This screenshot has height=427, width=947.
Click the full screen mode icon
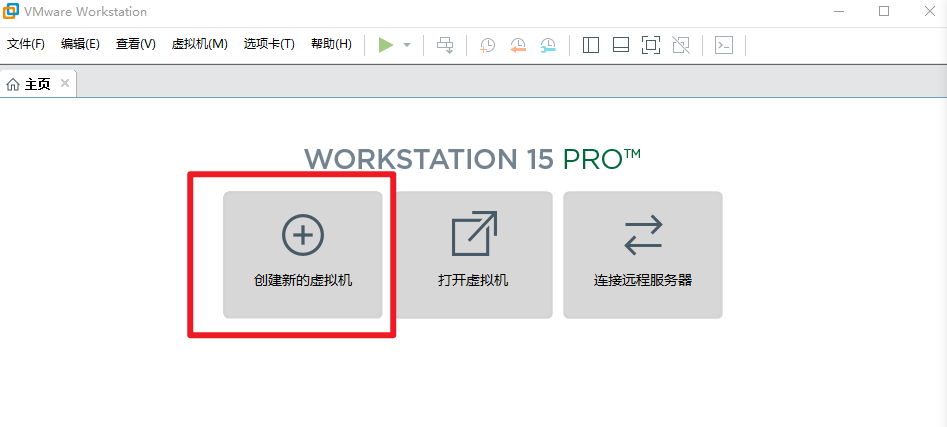pos(650,45)
